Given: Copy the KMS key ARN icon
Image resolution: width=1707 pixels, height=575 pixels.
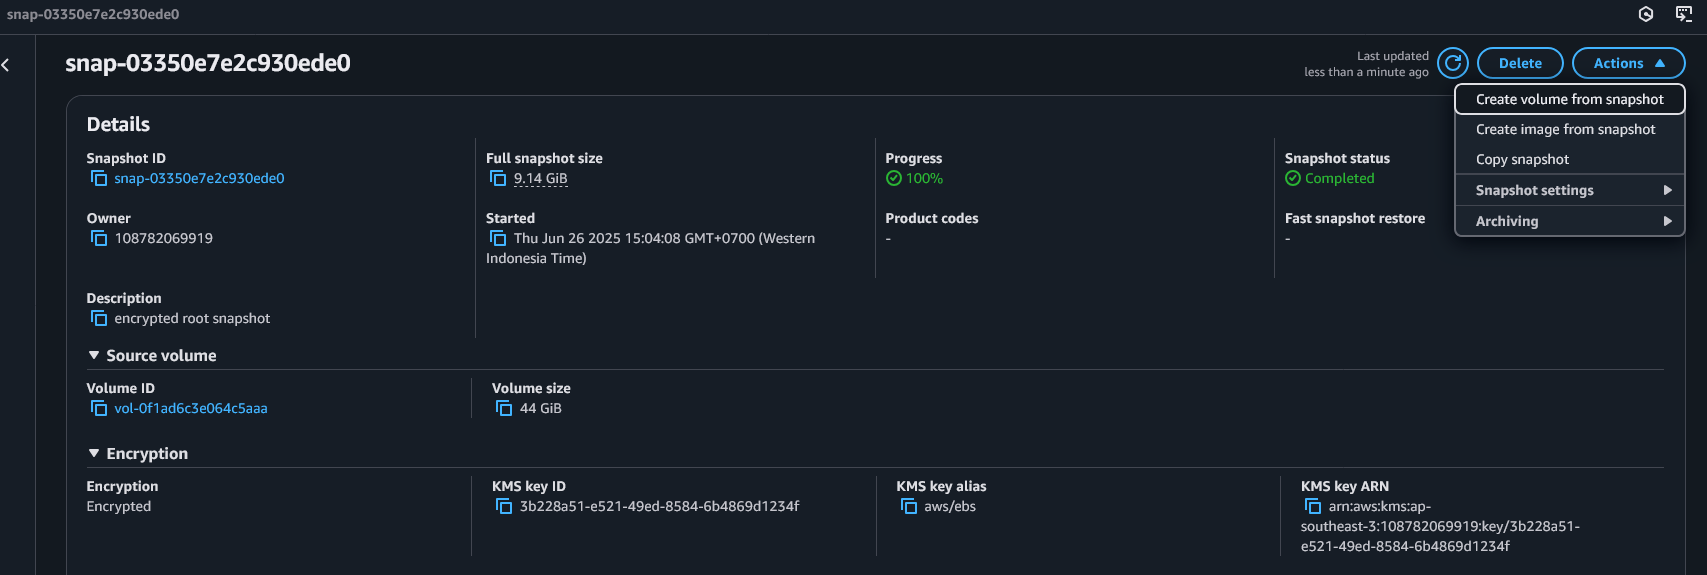Looking at the screenshot, I should click(1313, 506).
